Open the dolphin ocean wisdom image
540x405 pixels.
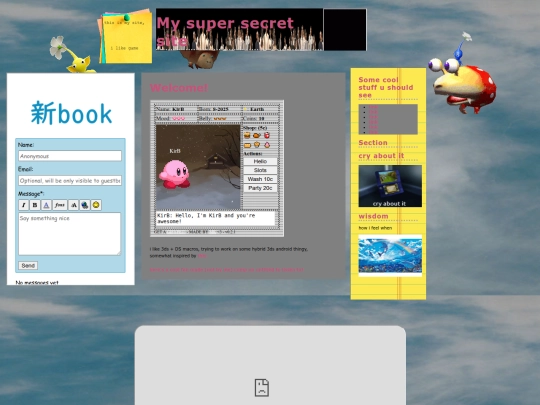pyautogui.click(x=390, y=256)
